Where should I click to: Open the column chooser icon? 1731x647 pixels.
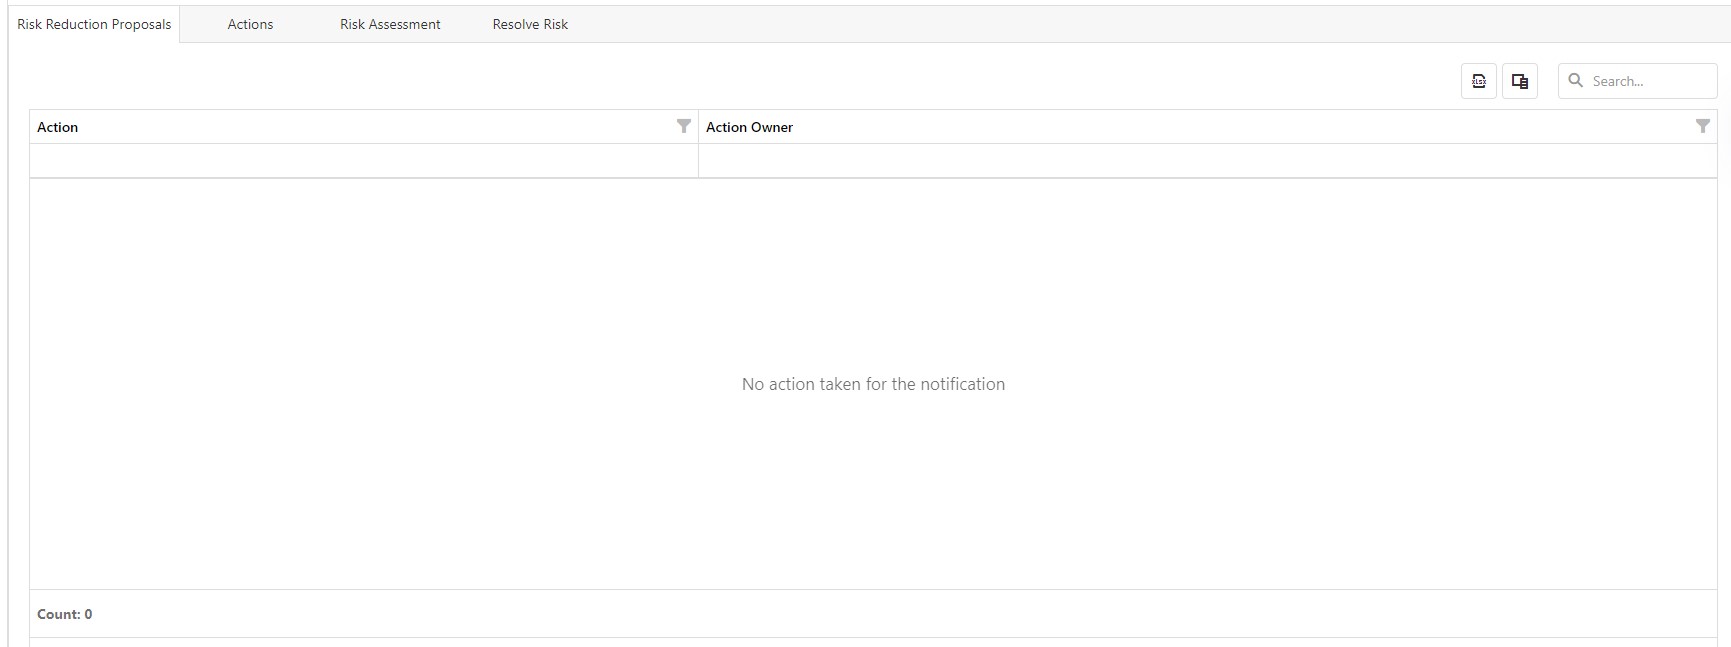point(1519,81)
